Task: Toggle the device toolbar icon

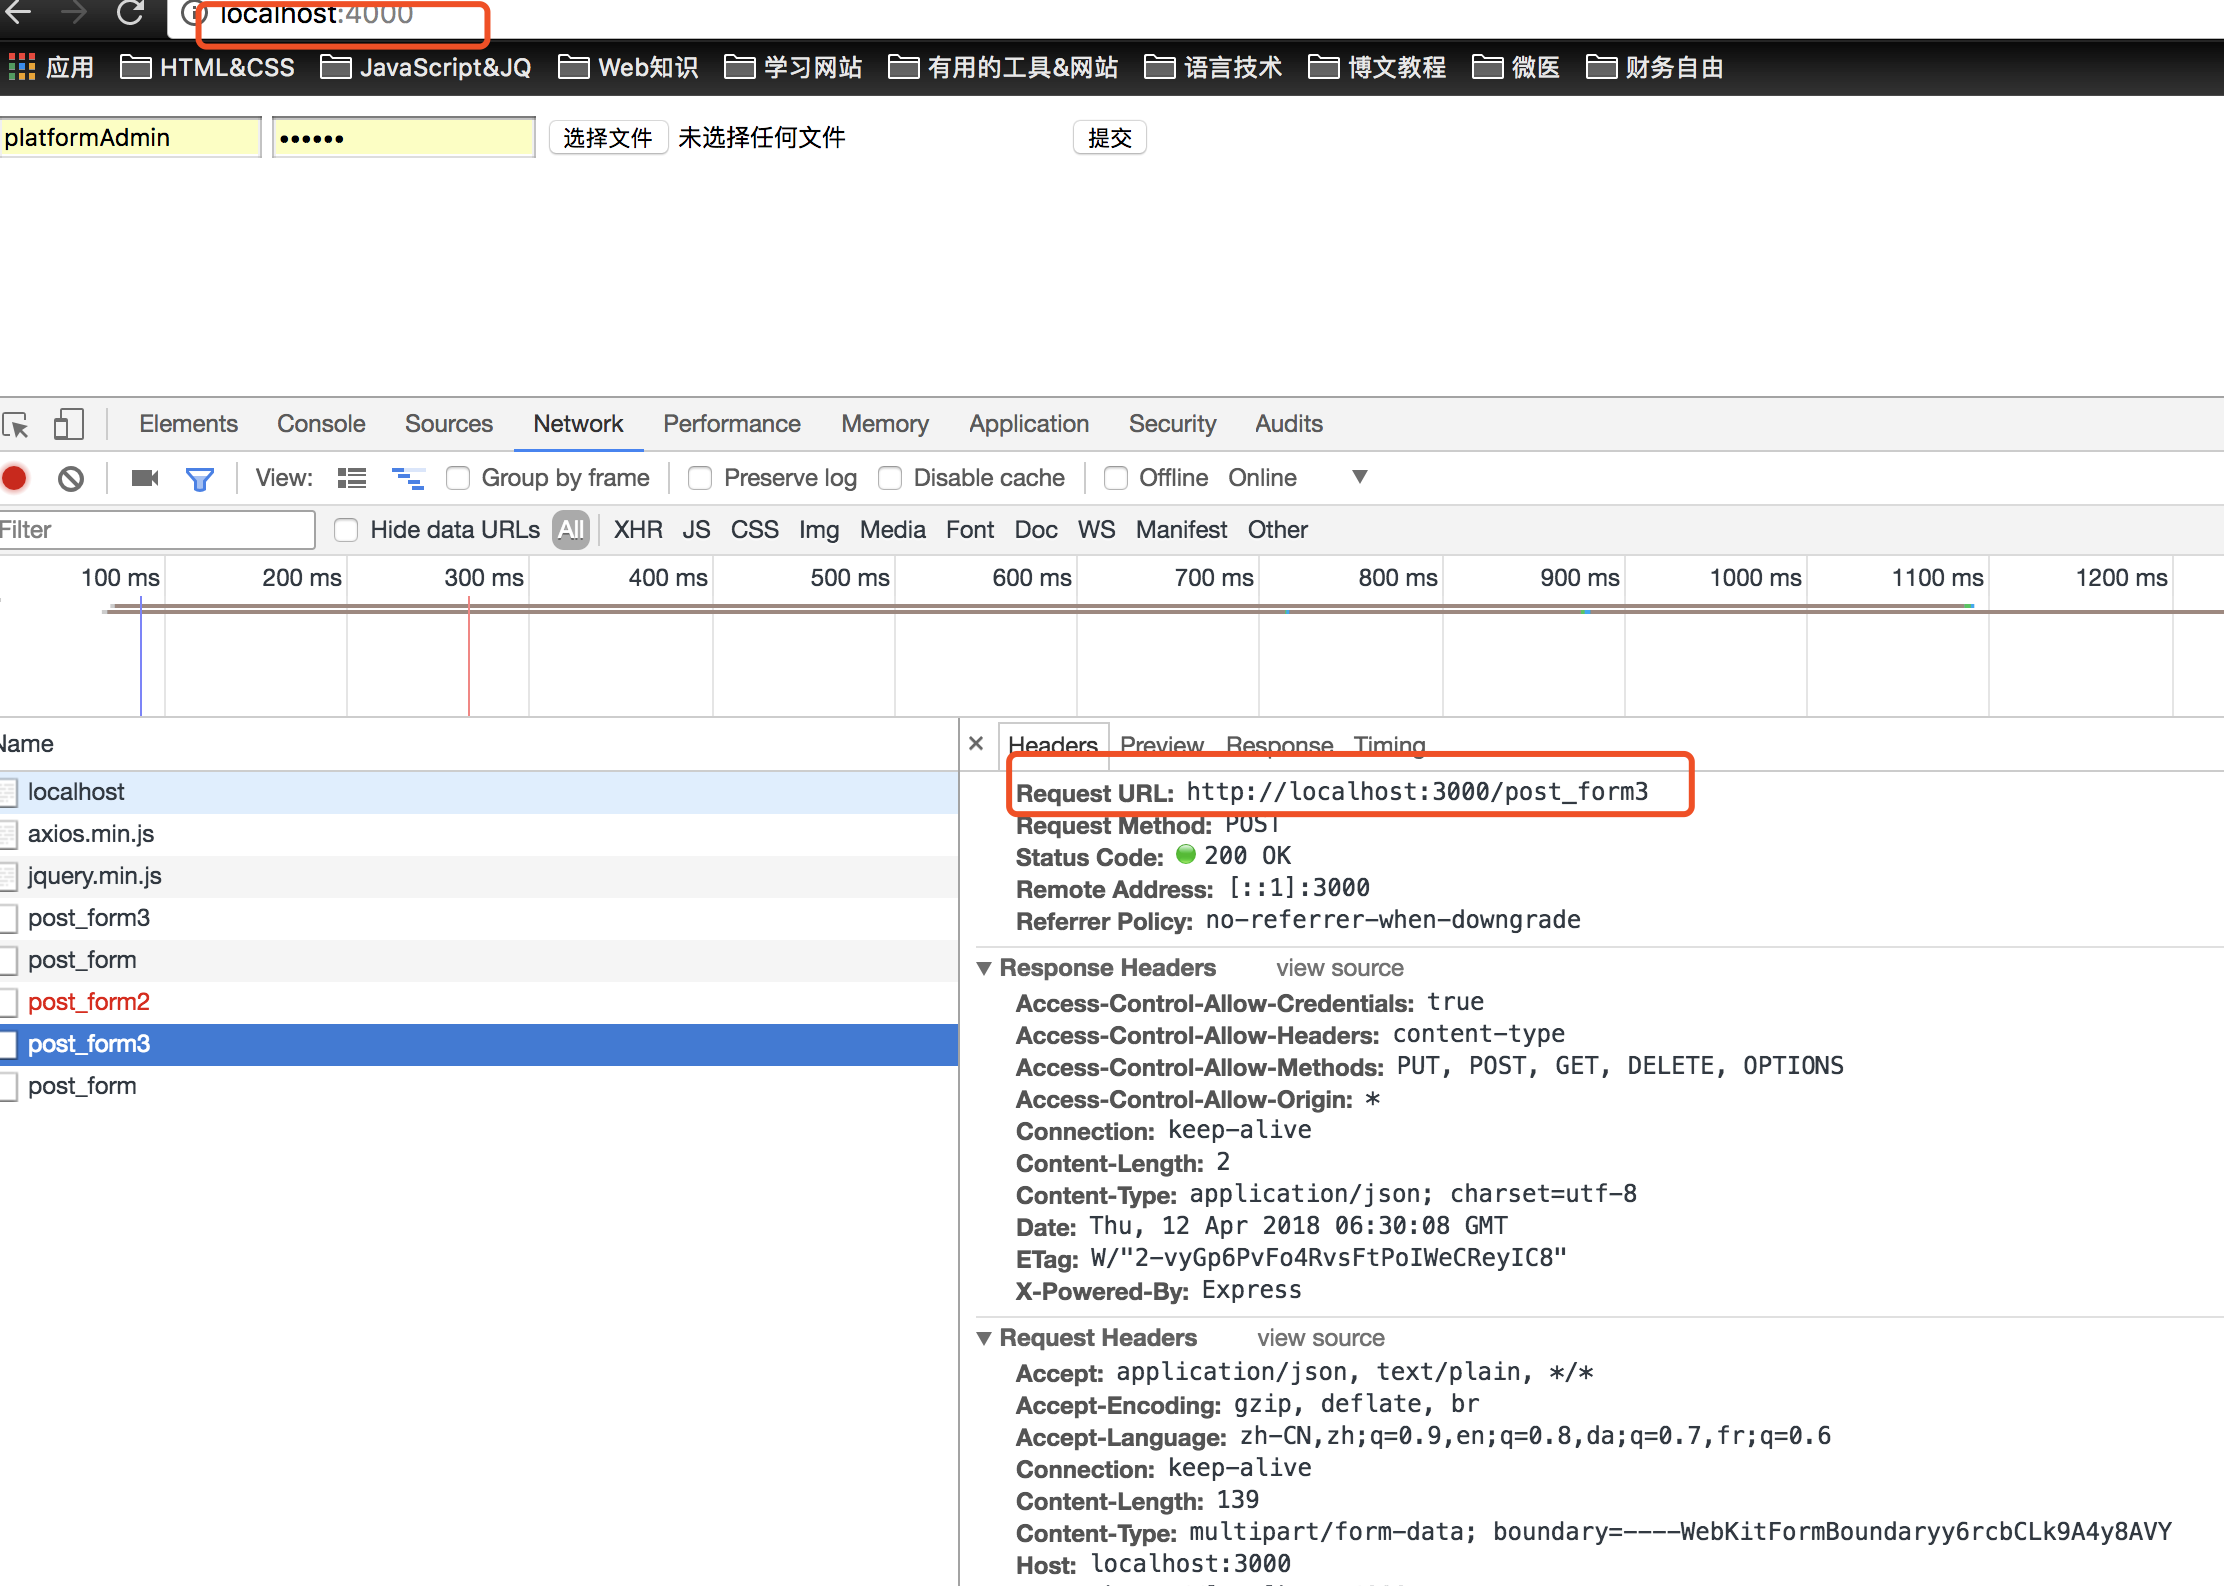Action: point(68,424)
